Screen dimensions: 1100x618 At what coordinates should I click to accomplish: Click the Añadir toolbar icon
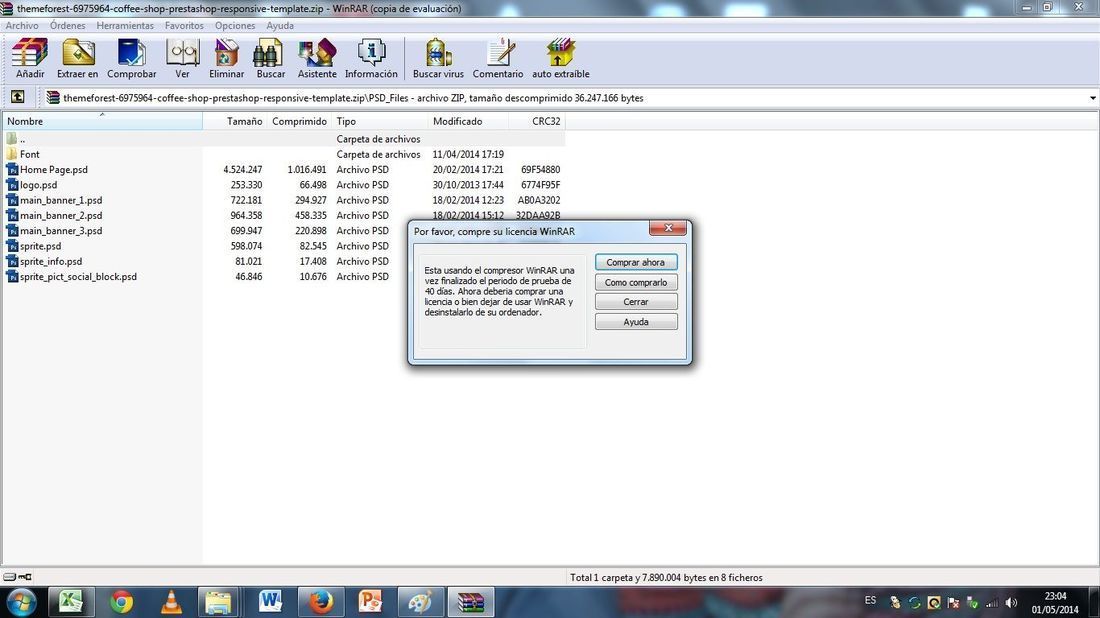point(30,59)
